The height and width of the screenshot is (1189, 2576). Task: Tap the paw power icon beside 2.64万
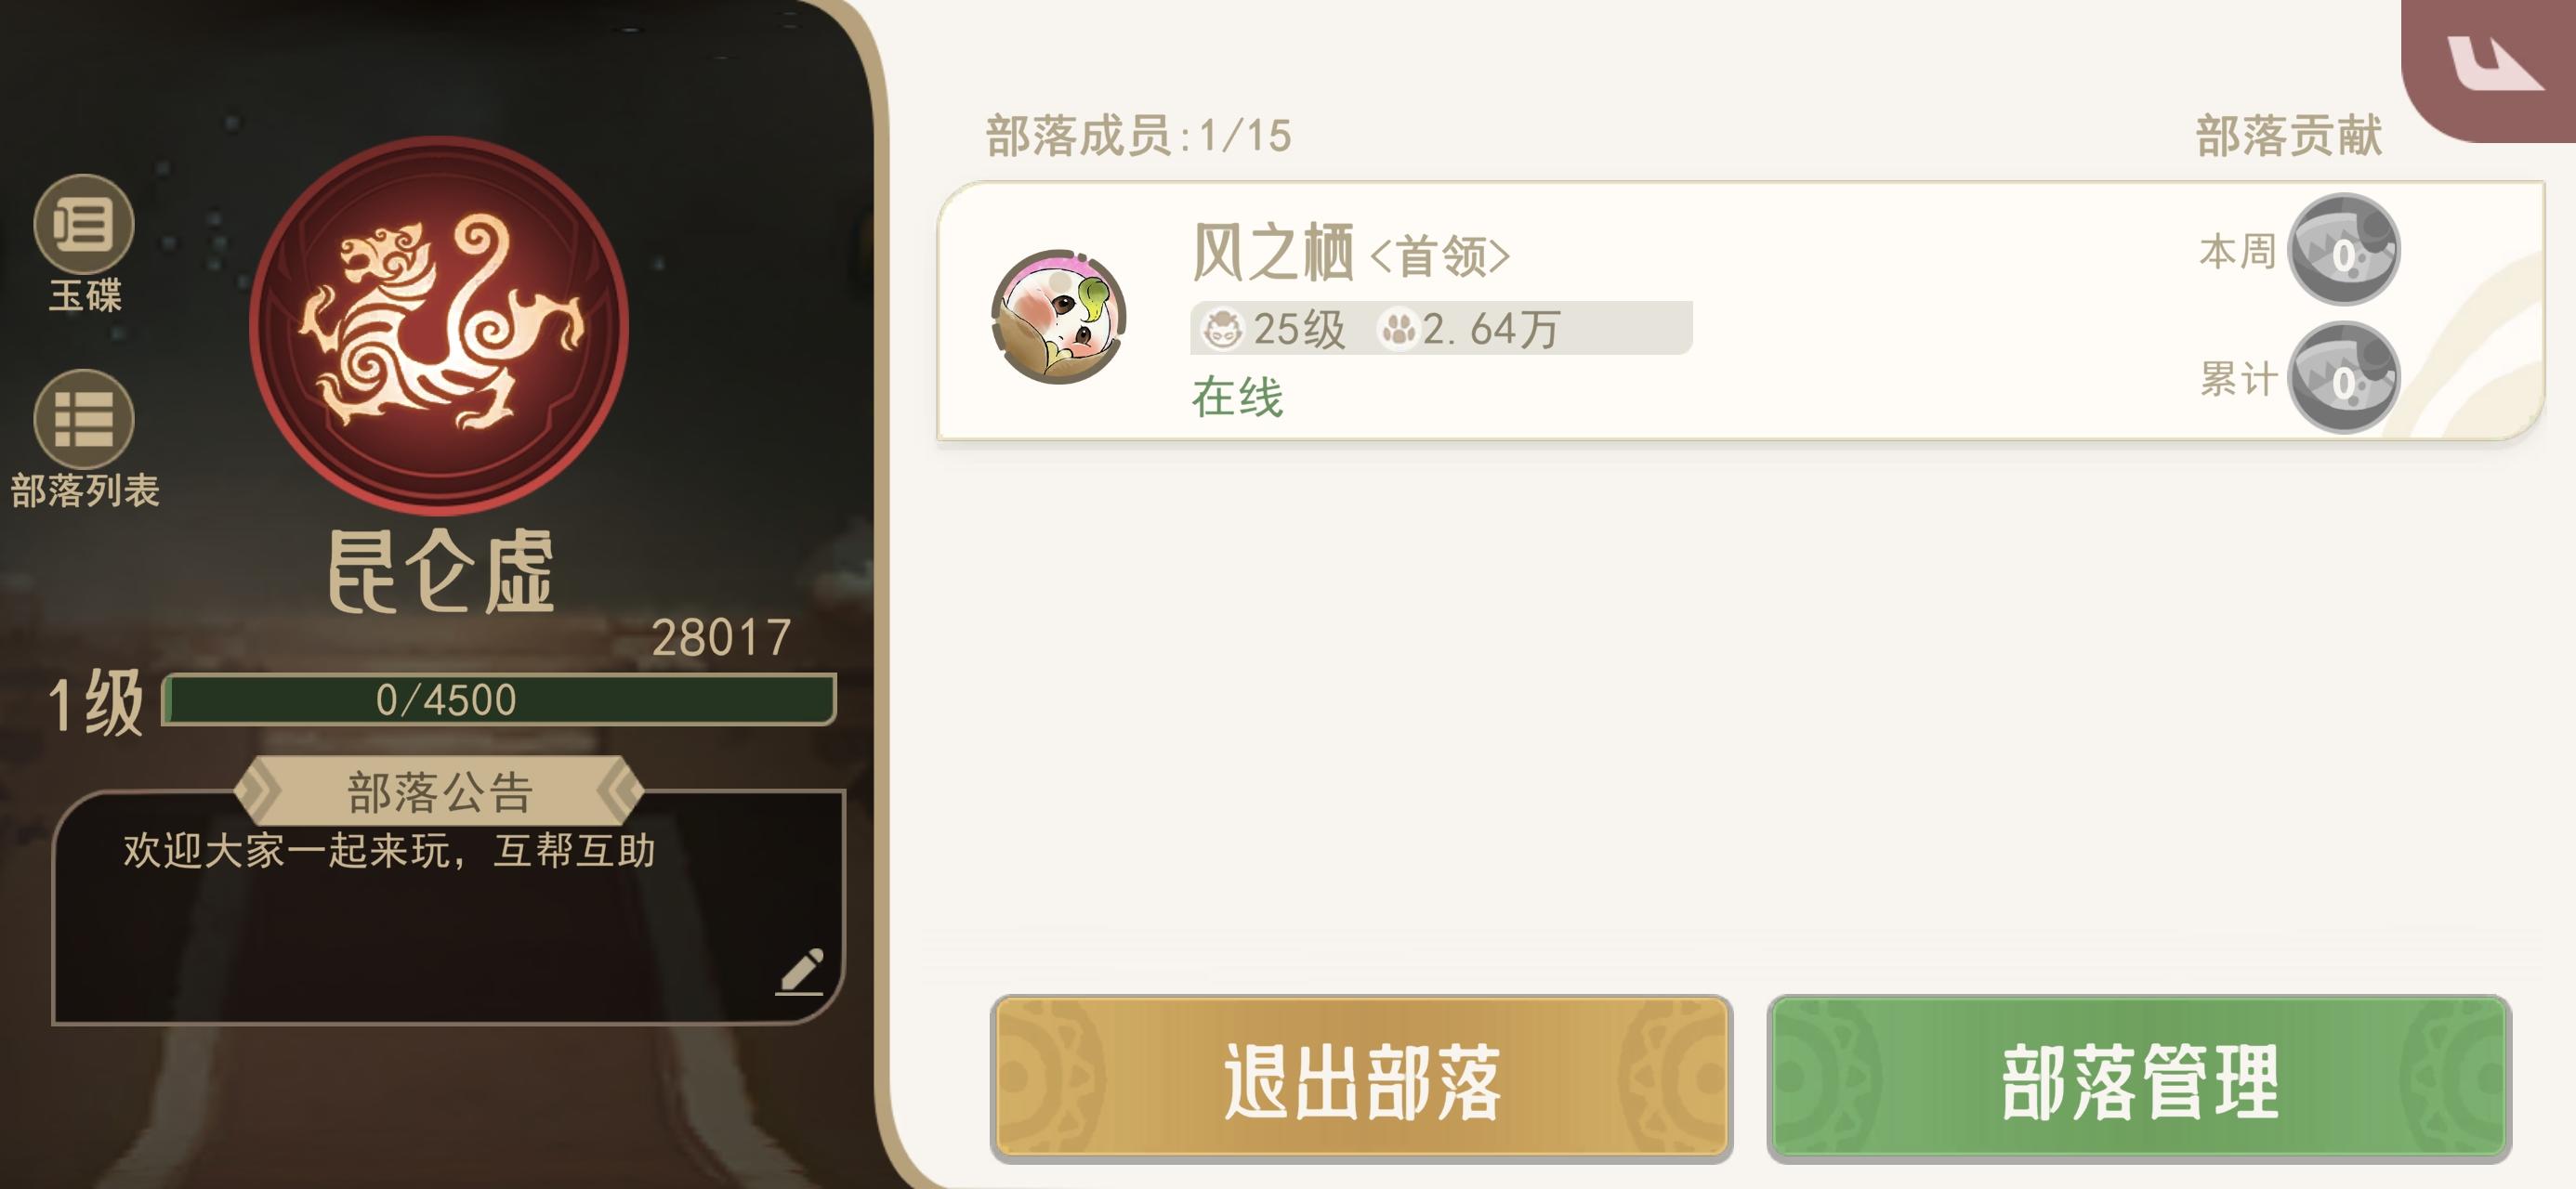click(1398, 328)
